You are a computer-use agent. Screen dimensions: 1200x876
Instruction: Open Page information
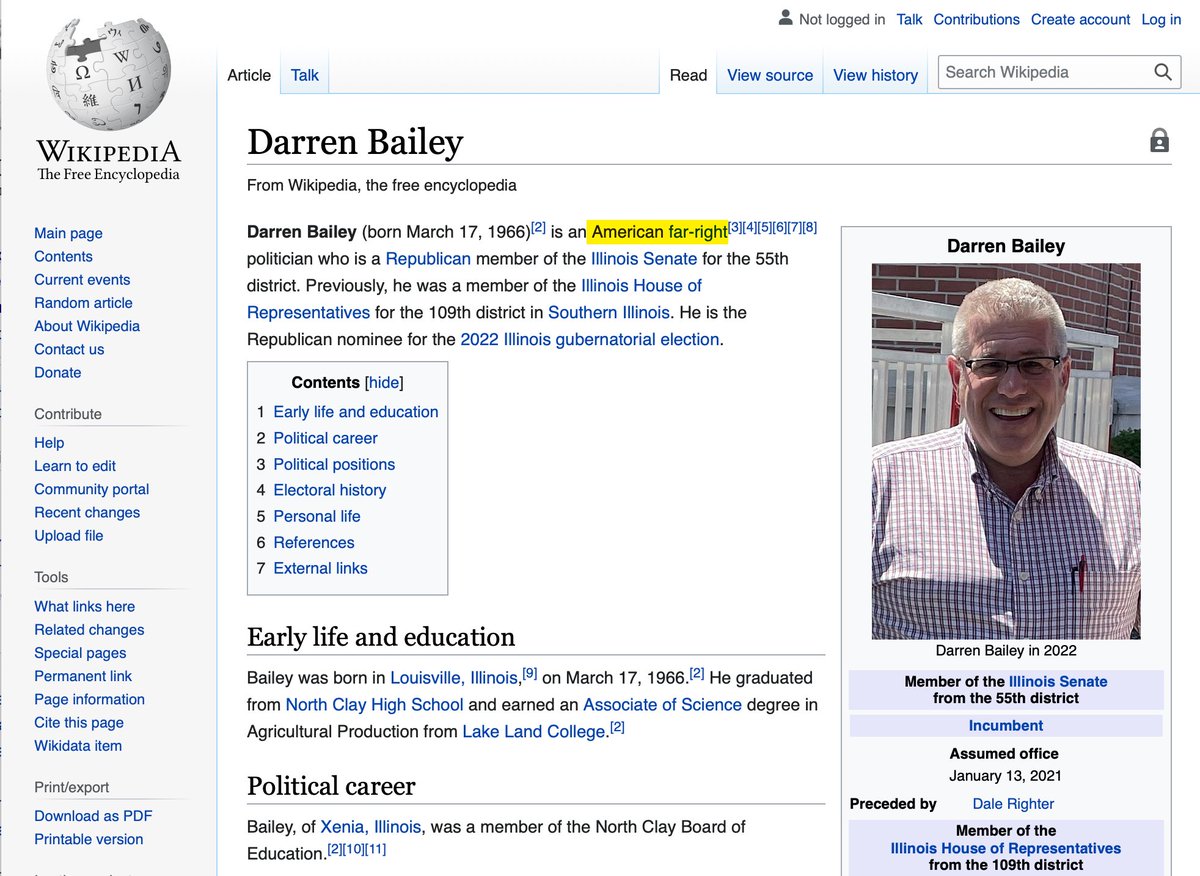point(89,699)
